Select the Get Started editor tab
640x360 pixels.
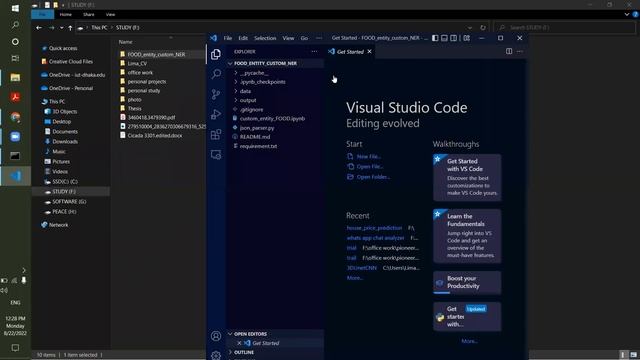tap(350, 52)
